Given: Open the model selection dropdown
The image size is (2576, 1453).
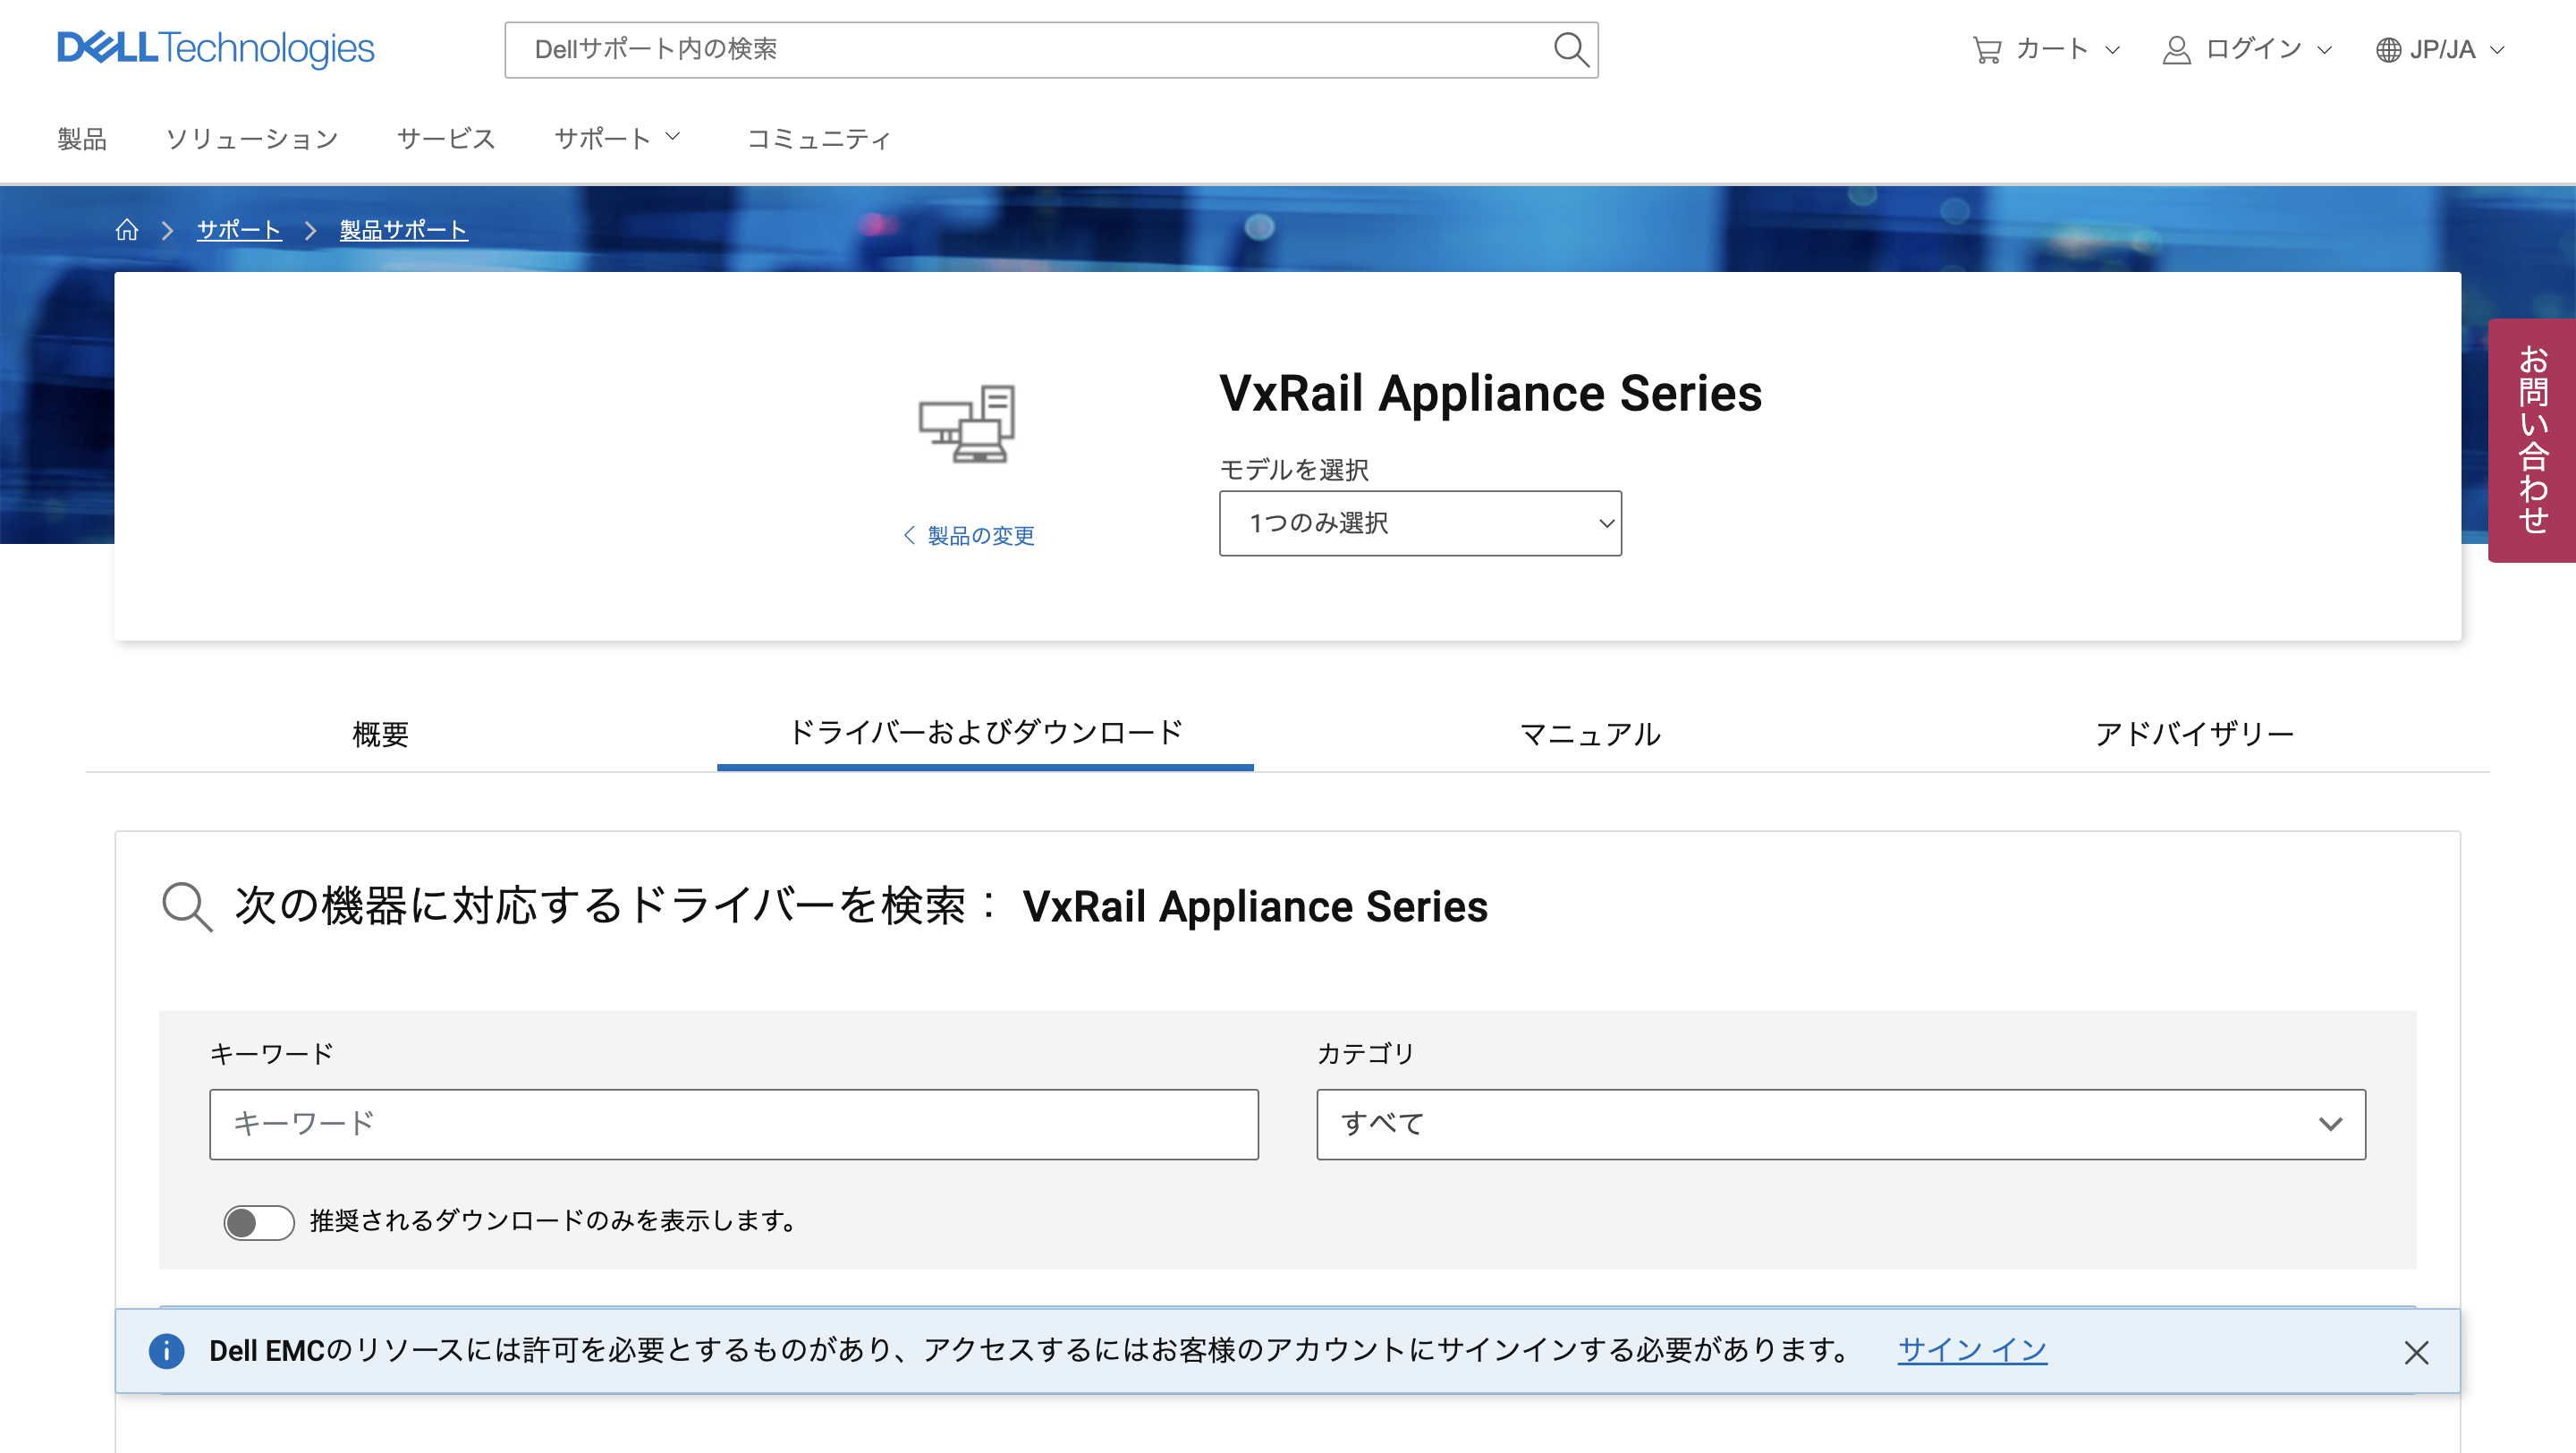Looking at the screenshot, I should point(1419,523).
